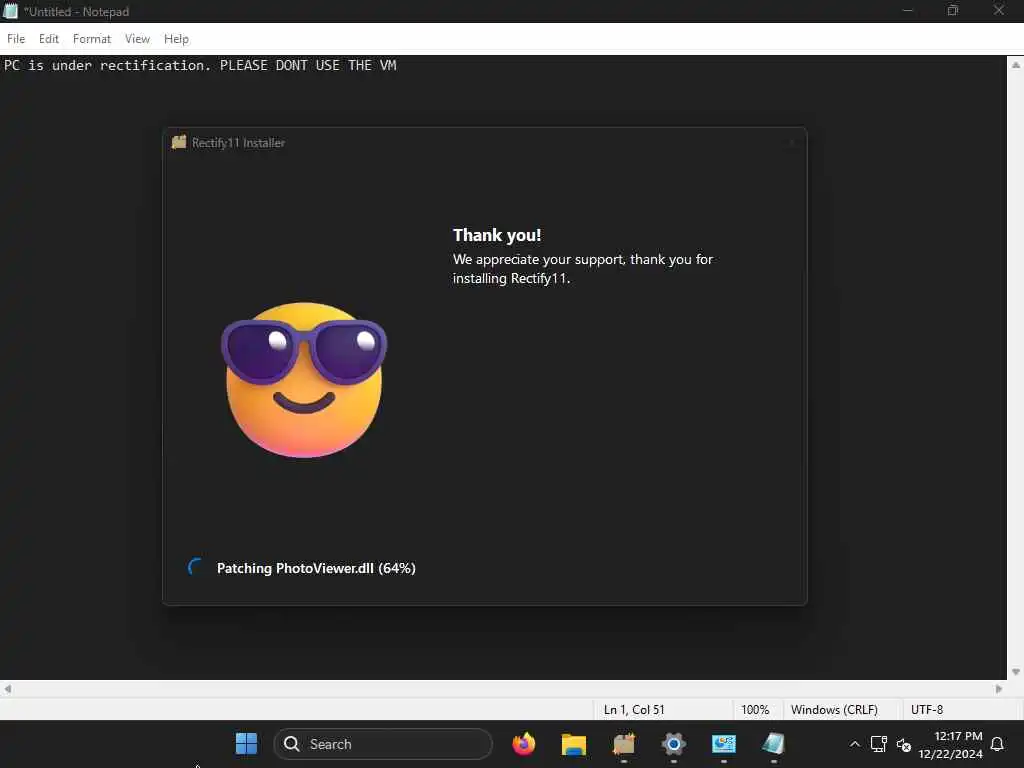The height and width of the screenshot is (768, 1024).
Task: Open the Control Panel taskbar icon
Action: 724,744
